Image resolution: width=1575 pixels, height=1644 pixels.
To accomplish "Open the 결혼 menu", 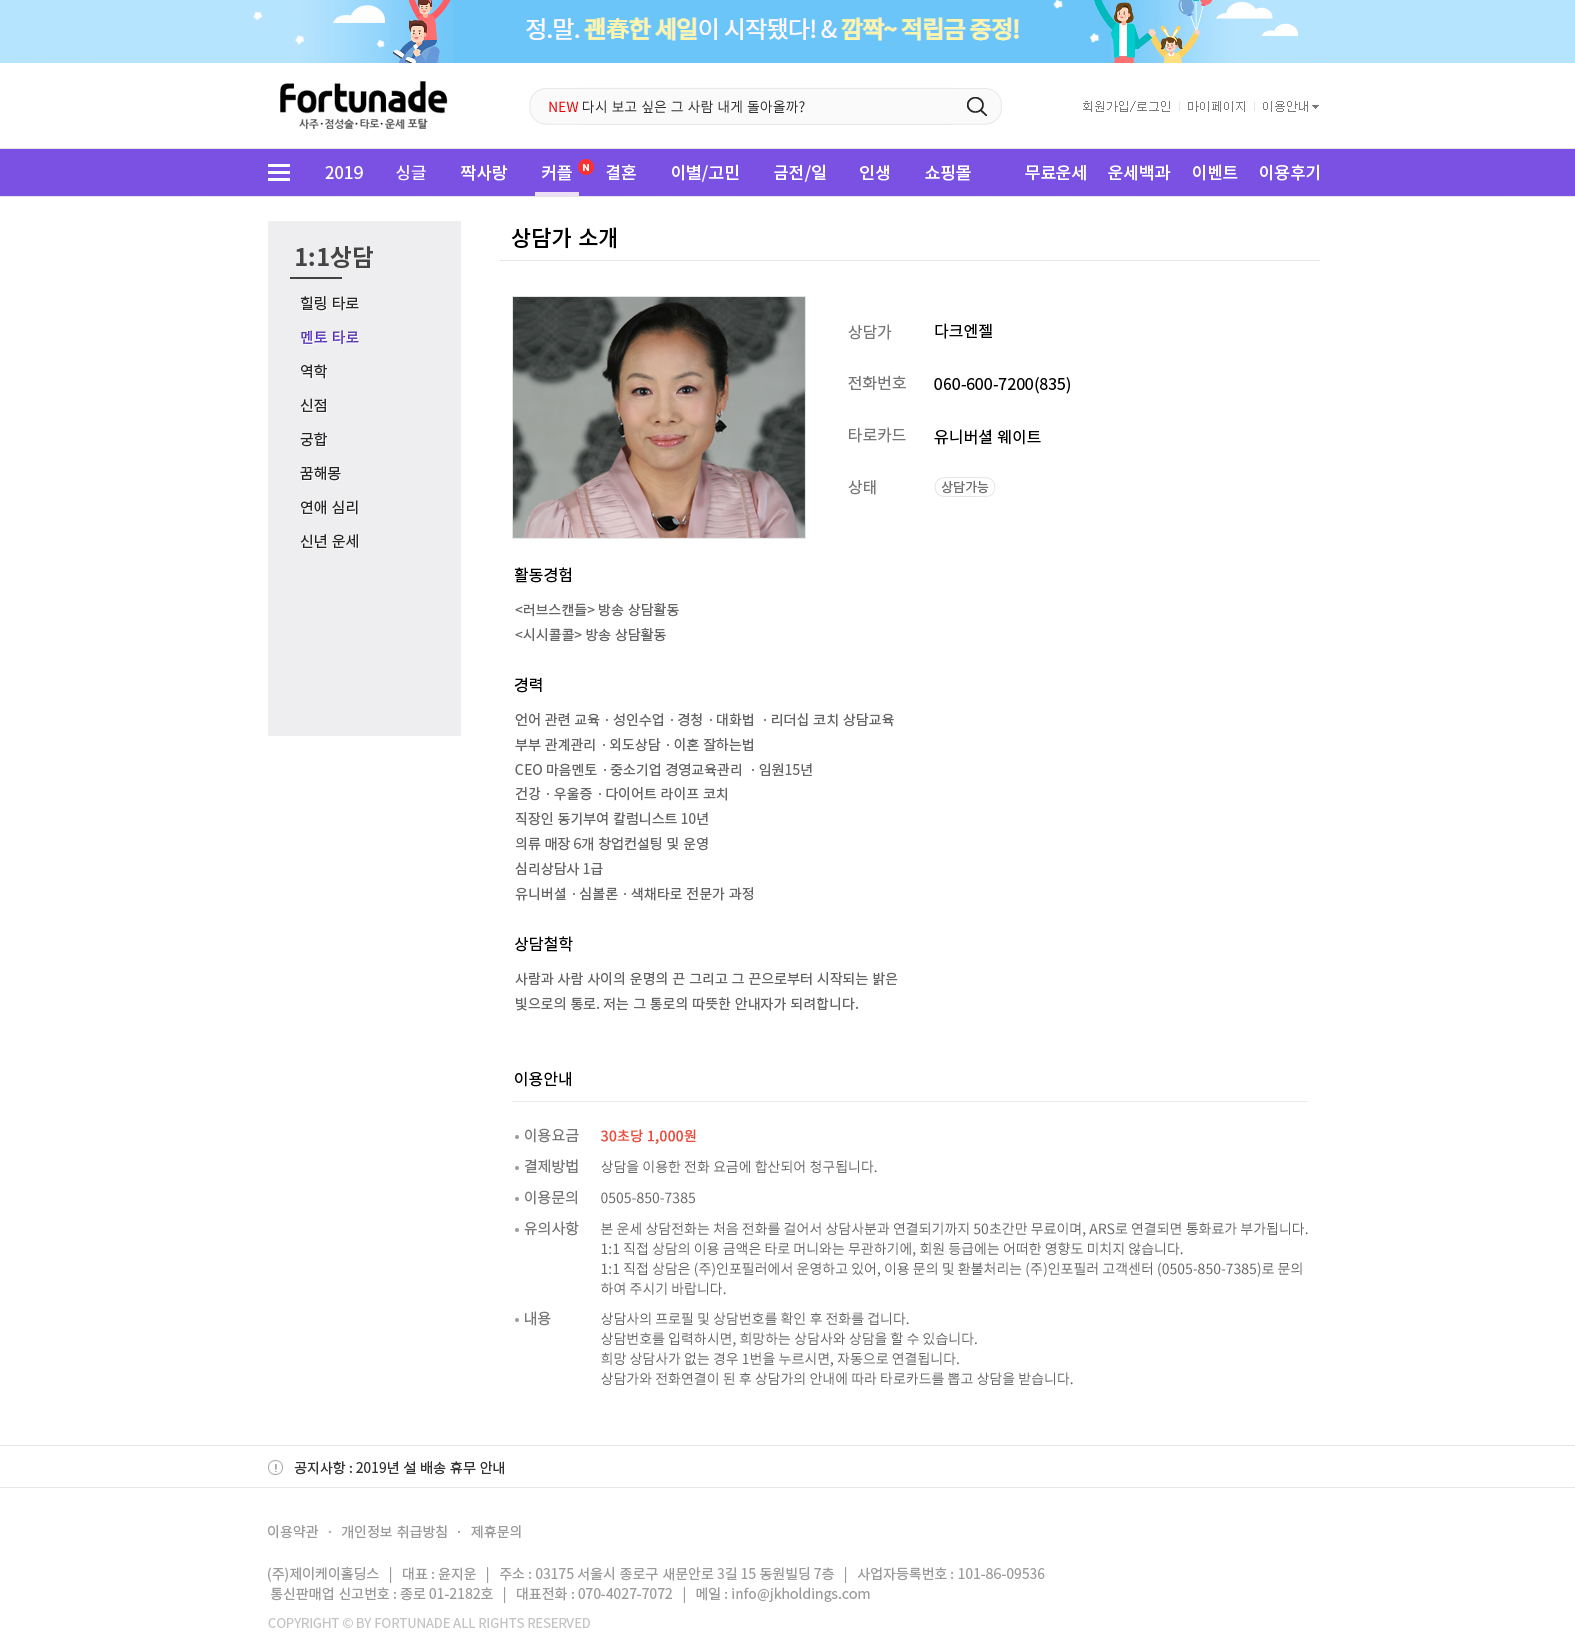I will point(621,173).
